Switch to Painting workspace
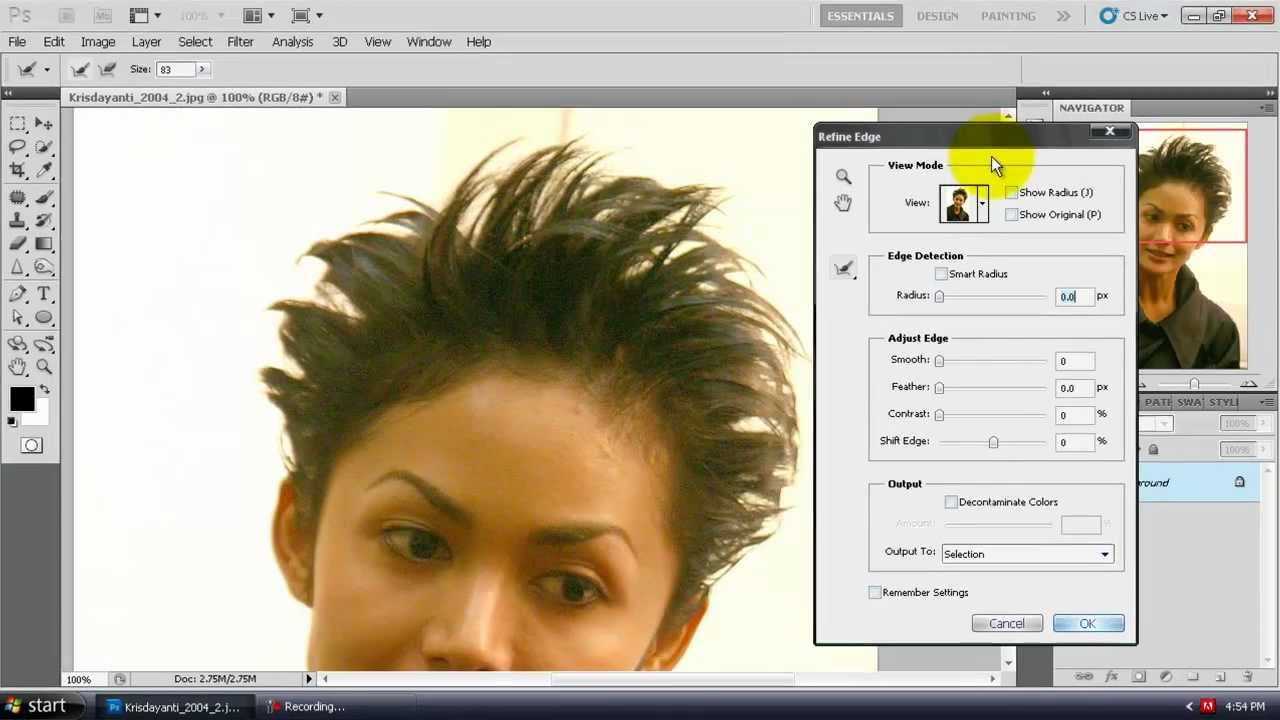1280x720 pixels. [1008, 16]
